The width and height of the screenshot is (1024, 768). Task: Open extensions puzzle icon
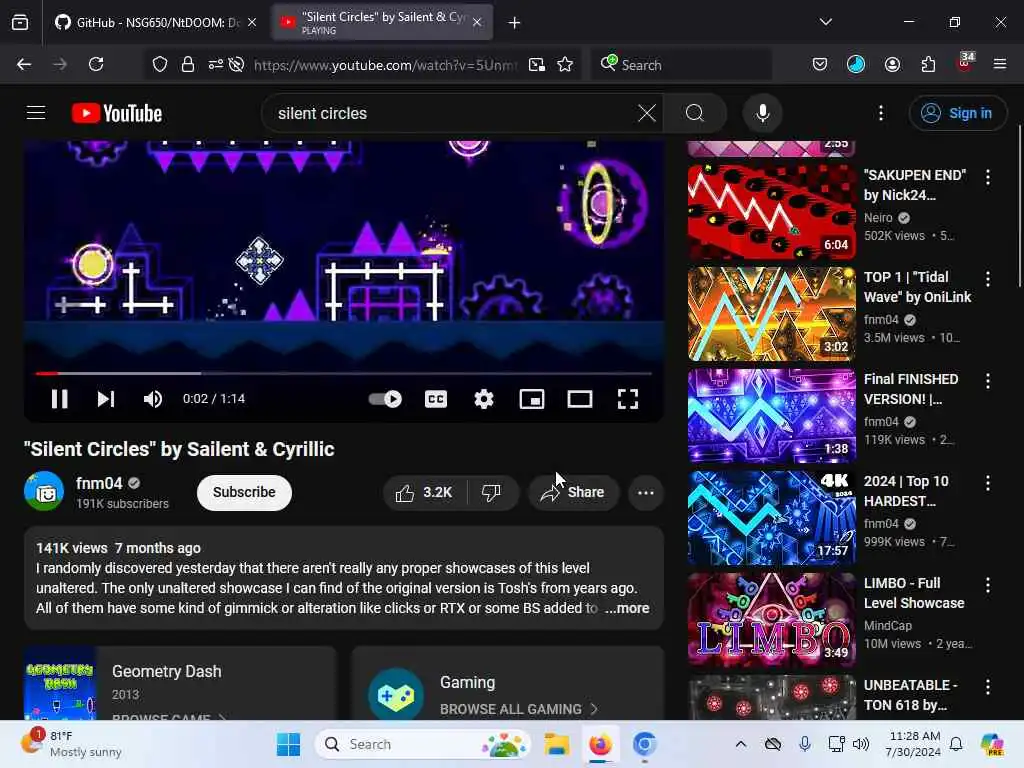tap(928, 64)
